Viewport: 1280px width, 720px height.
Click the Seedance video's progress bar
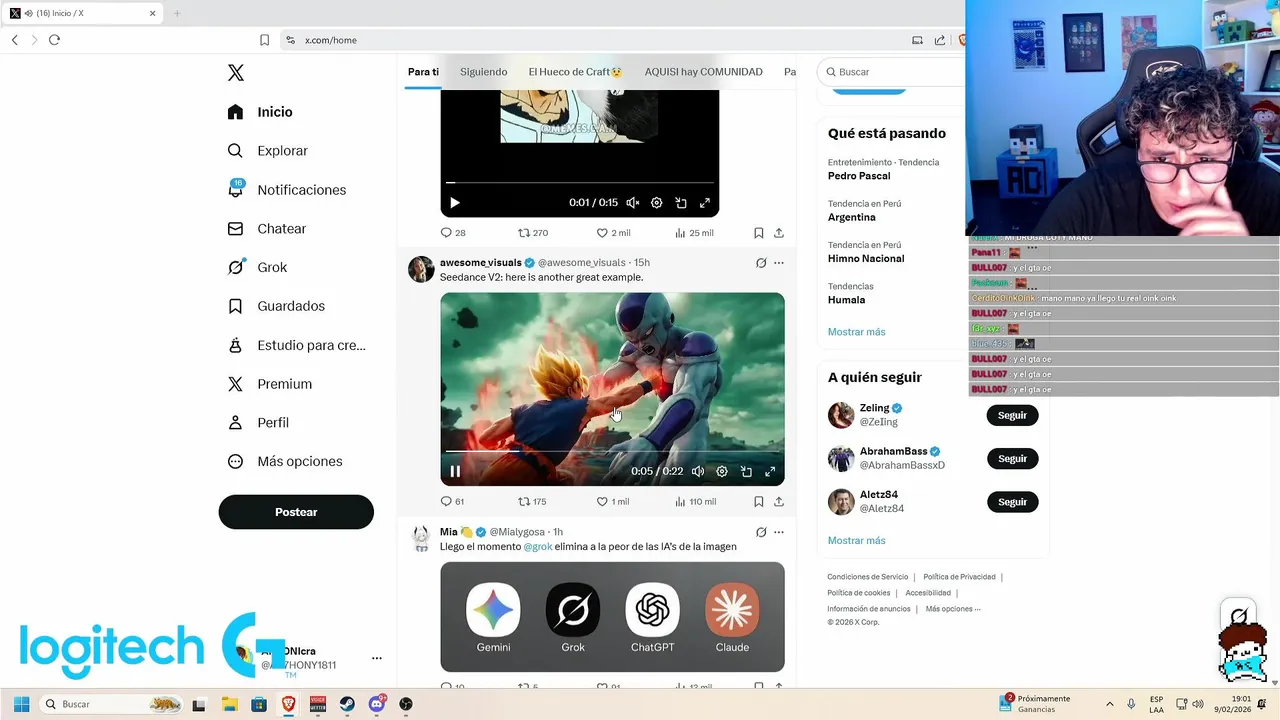coord(612,451)
